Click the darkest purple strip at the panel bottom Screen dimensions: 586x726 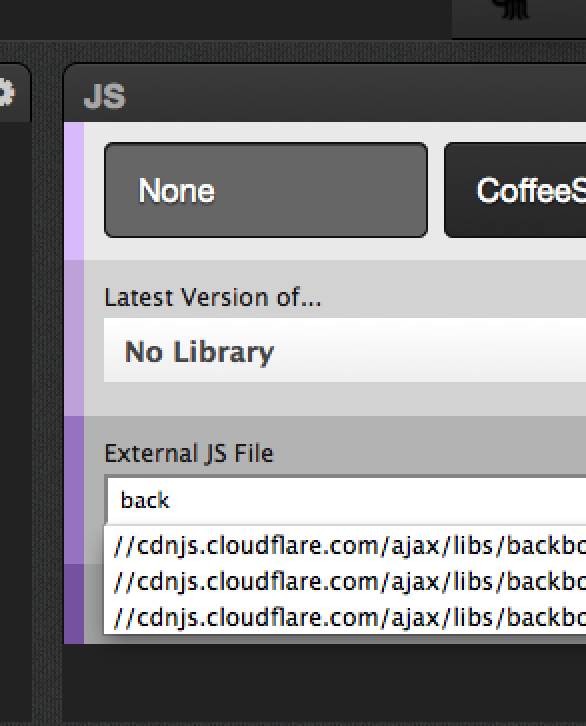click(x=74, y=604)
